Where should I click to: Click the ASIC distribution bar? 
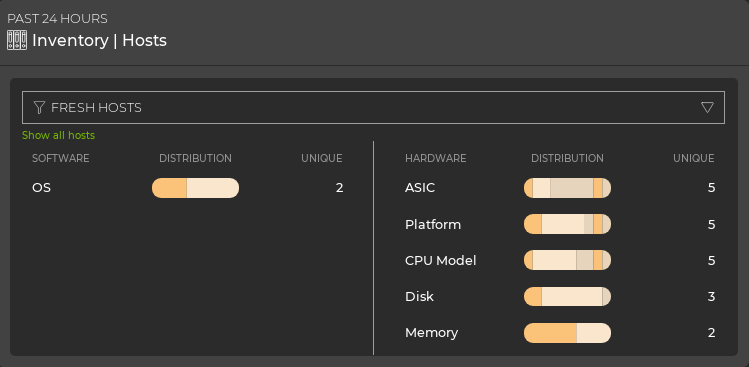coord(567,188)
